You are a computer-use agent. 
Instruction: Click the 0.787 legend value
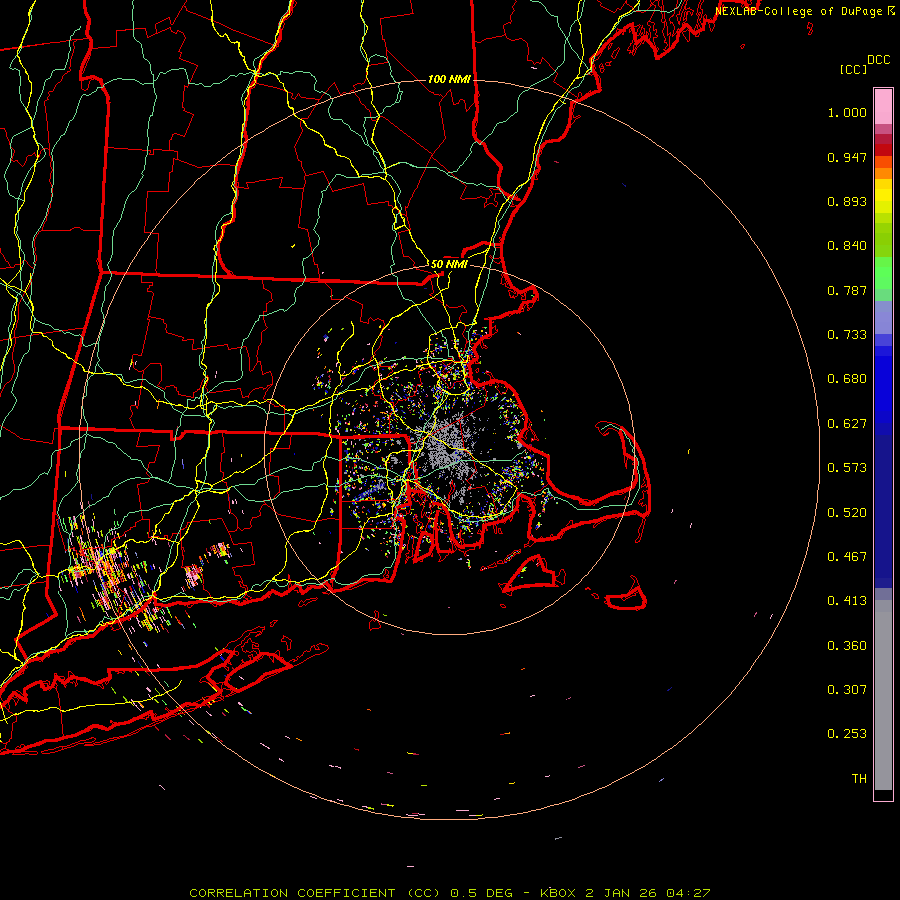coord(847,290)
